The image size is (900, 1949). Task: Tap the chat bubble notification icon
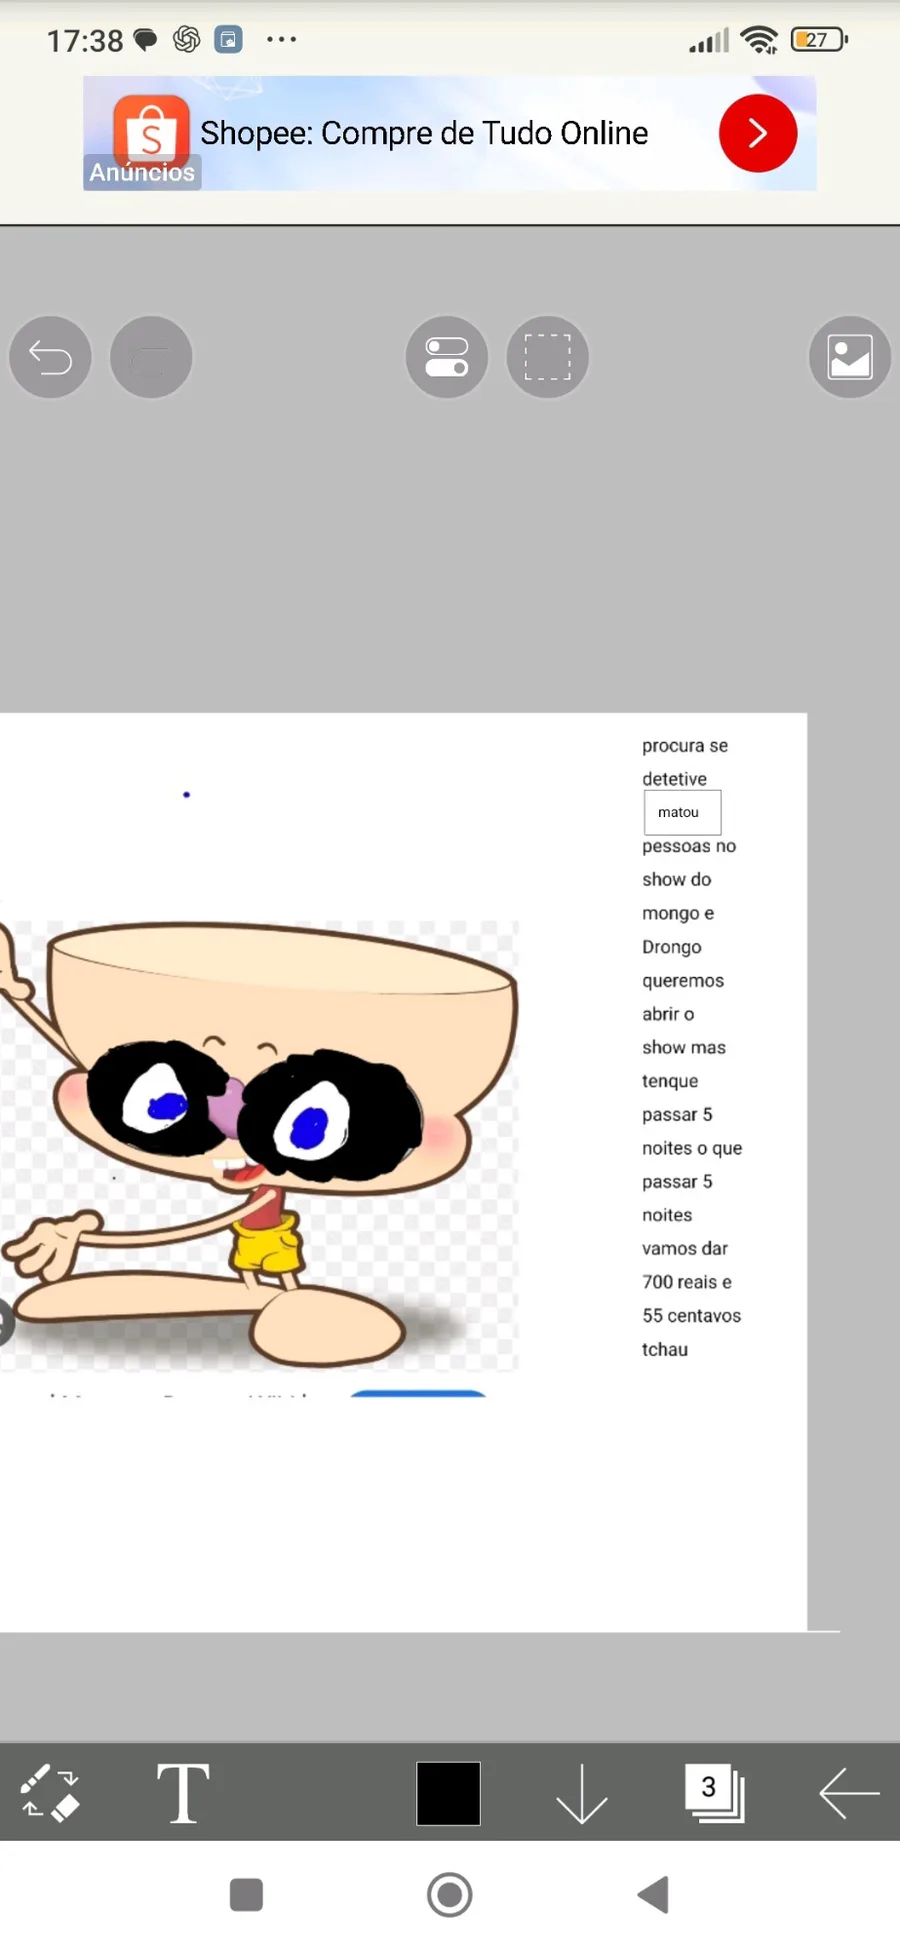pos(146,41)
